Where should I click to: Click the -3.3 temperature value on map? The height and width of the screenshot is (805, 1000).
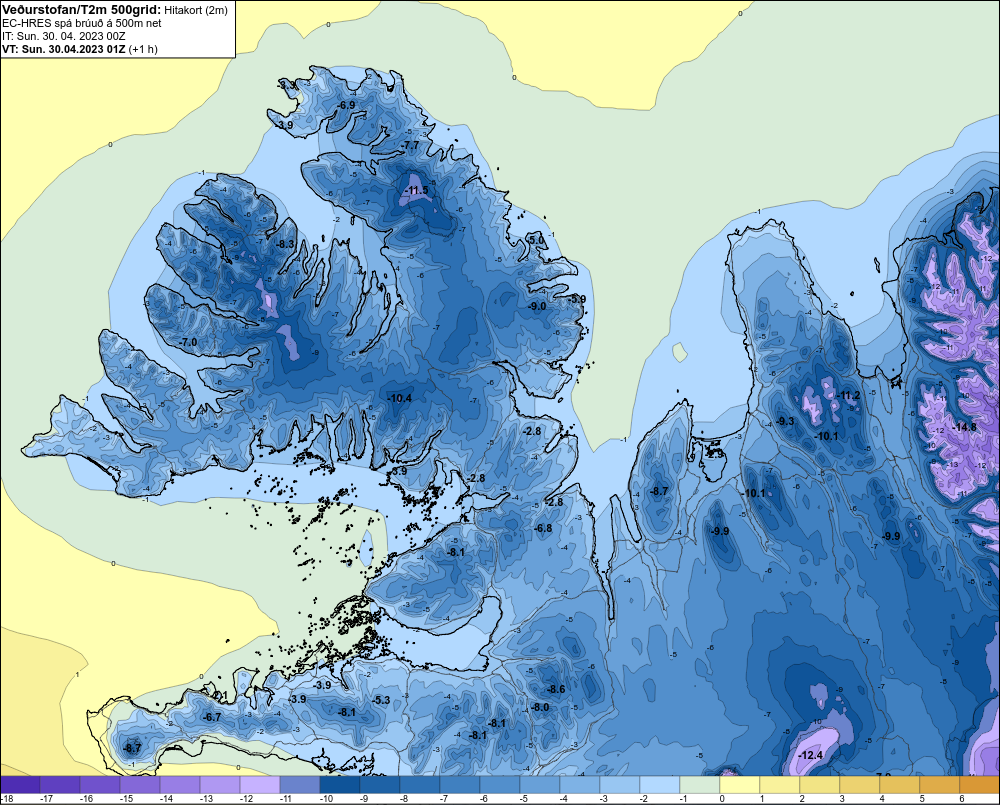(x=287, y=85)
